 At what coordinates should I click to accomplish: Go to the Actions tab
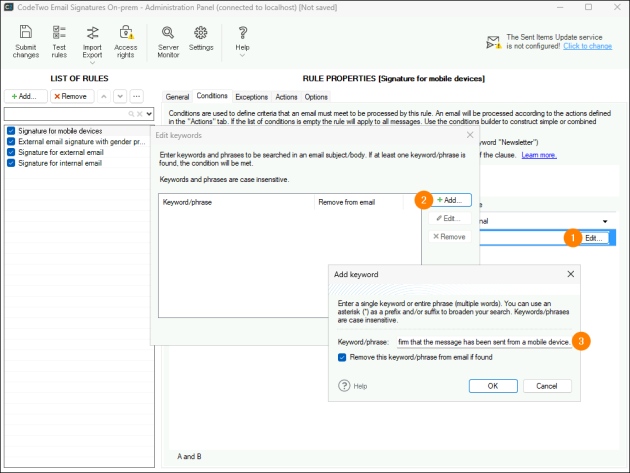click(x=286, y=97)
